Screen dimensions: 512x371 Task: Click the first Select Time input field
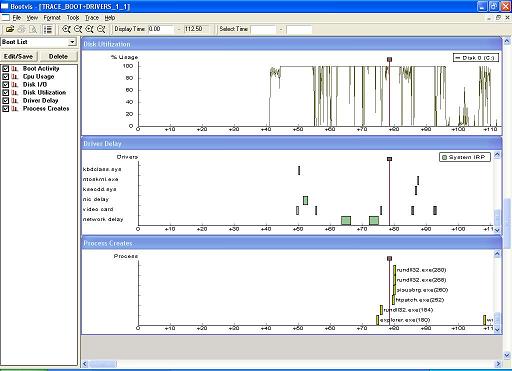pyautogui.click(x=263, y=29)
